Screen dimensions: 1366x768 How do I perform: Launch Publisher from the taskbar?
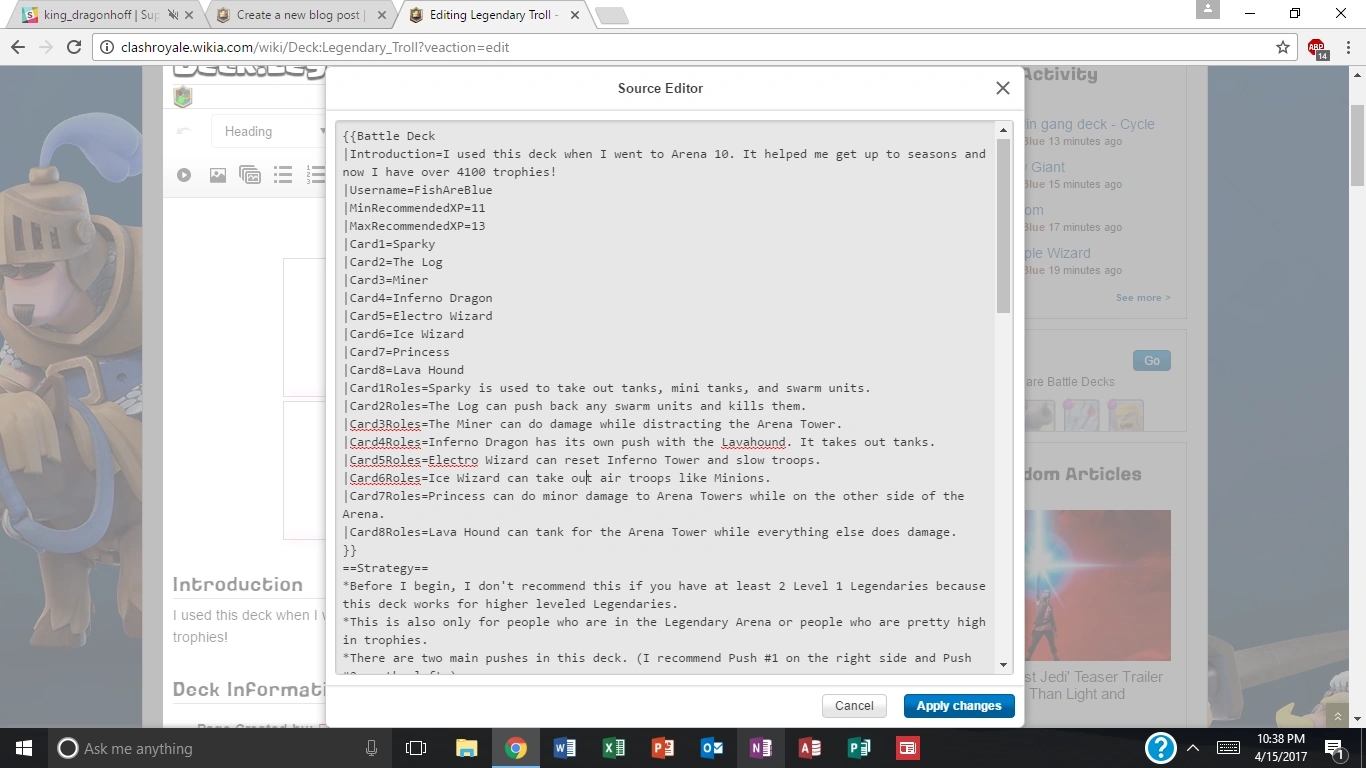[x=858, y=748]
